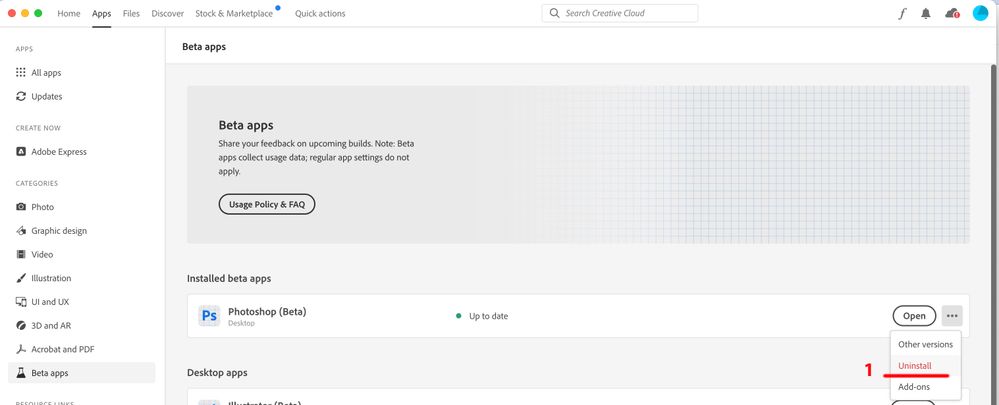Click the Adobe Express logo icon
999x405 pixels.
pyautogui.click(x=21, y=152)
